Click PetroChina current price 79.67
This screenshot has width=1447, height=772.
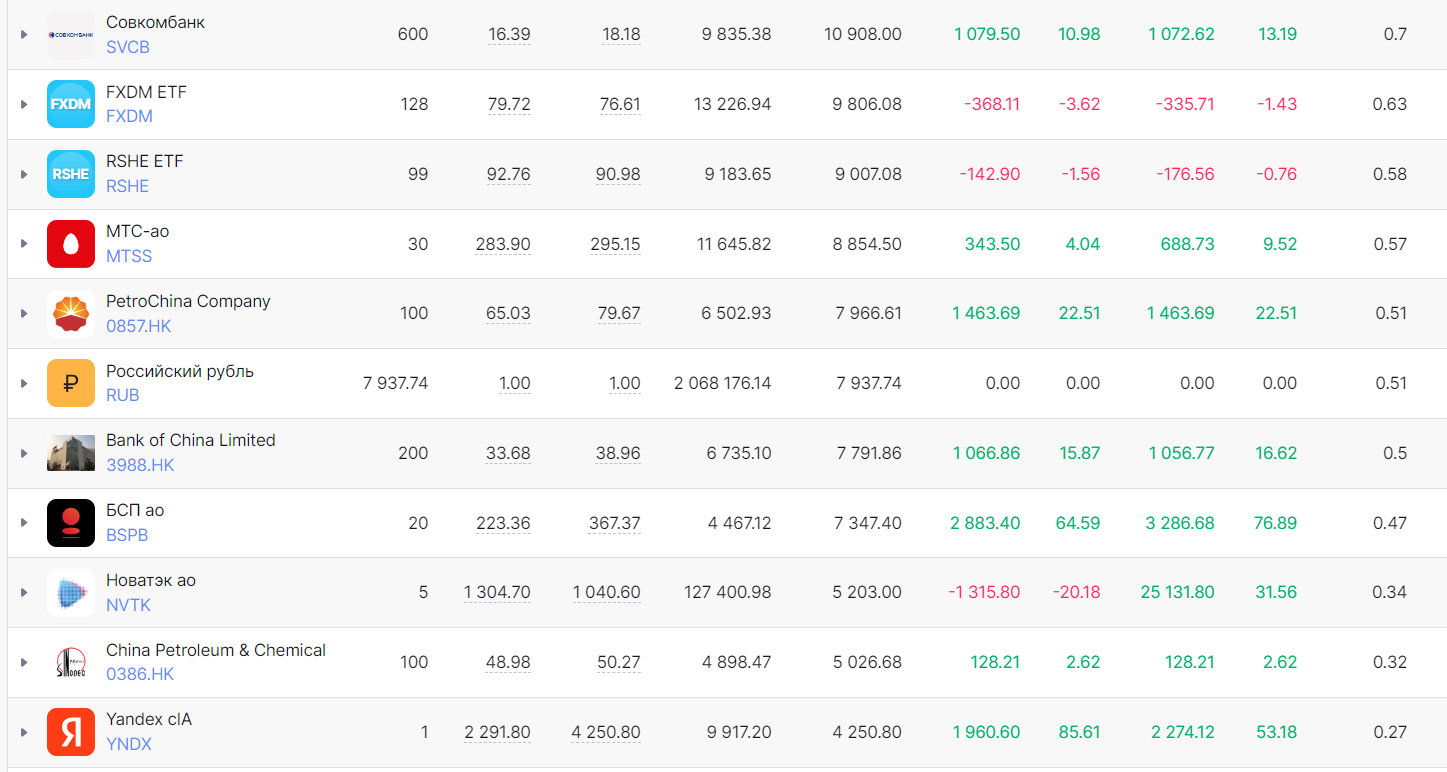point(619,314)
